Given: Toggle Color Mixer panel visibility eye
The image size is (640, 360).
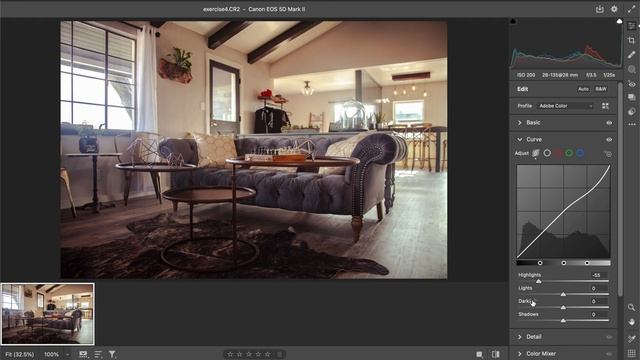Looking at the screenshot, I should click(x=609, y=354).
